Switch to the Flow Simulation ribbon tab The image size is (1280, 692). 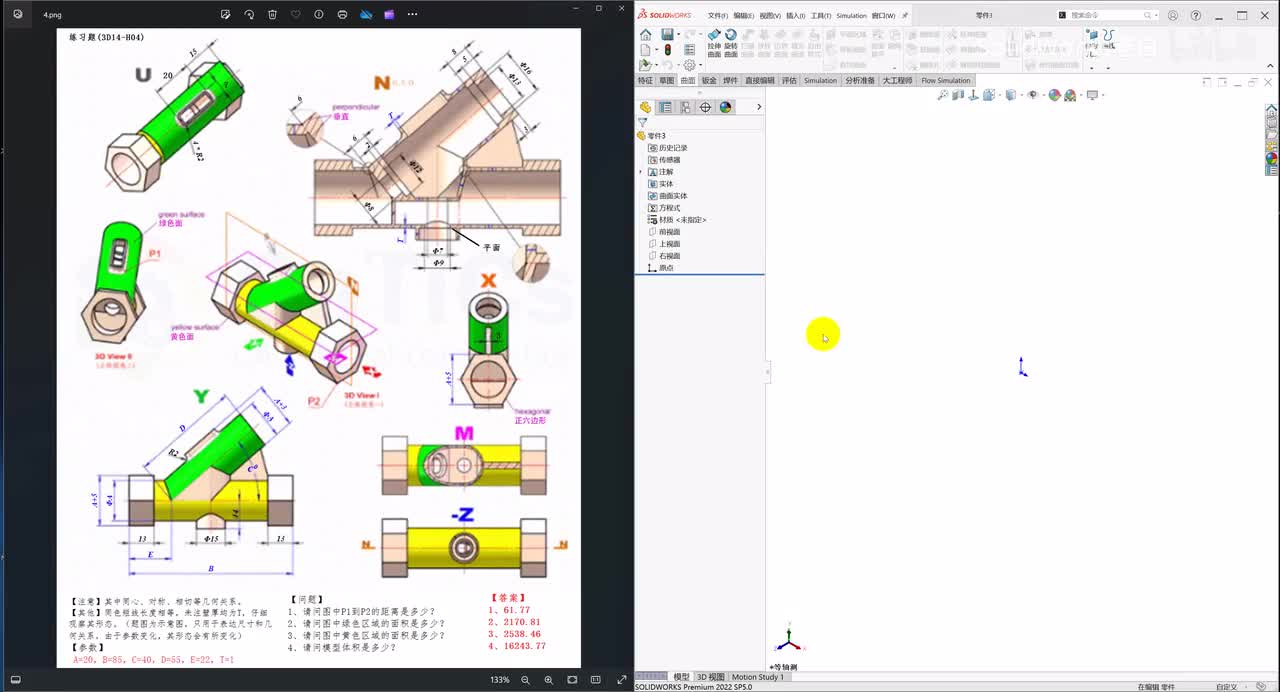[x=946, y=80]
